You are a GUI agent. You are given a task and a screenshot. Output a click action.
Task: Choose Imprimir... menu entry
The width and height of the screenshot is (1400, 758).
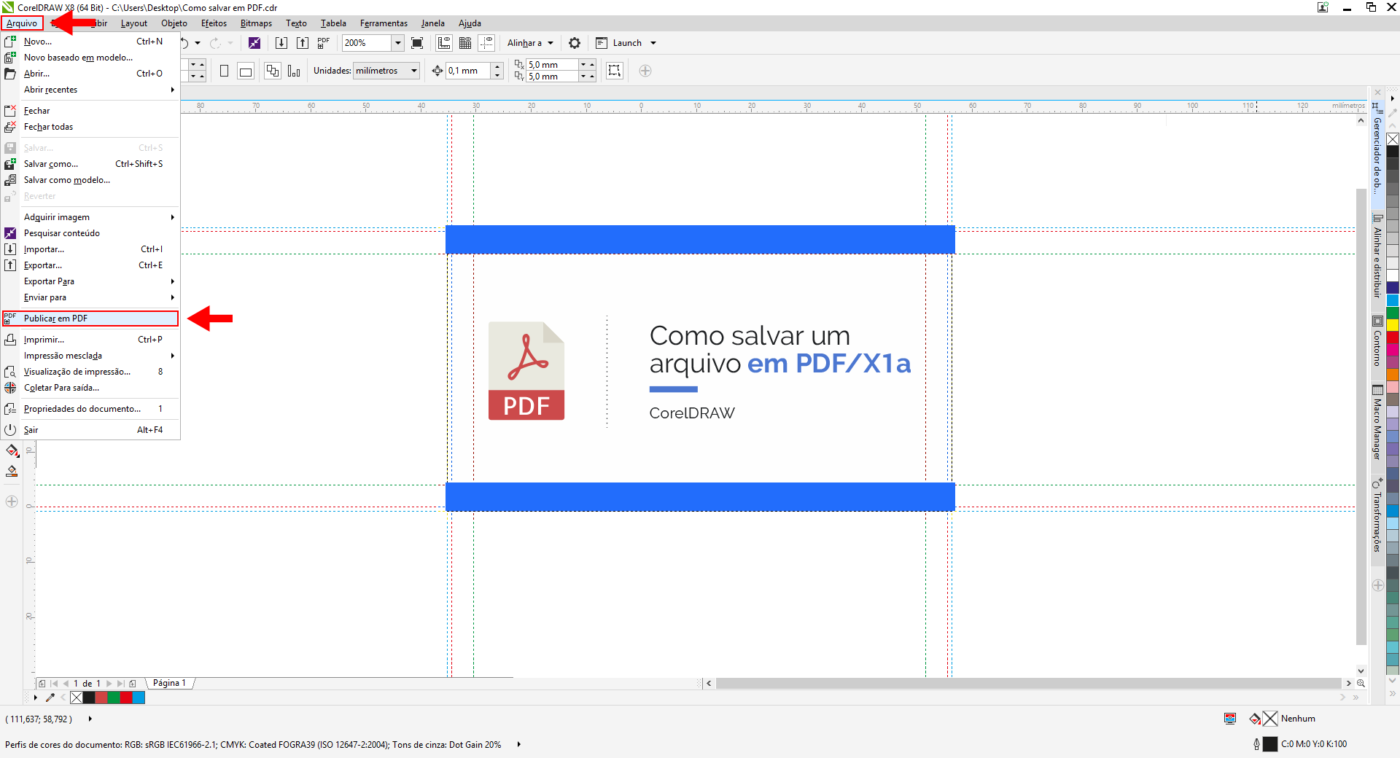[90, 339]
